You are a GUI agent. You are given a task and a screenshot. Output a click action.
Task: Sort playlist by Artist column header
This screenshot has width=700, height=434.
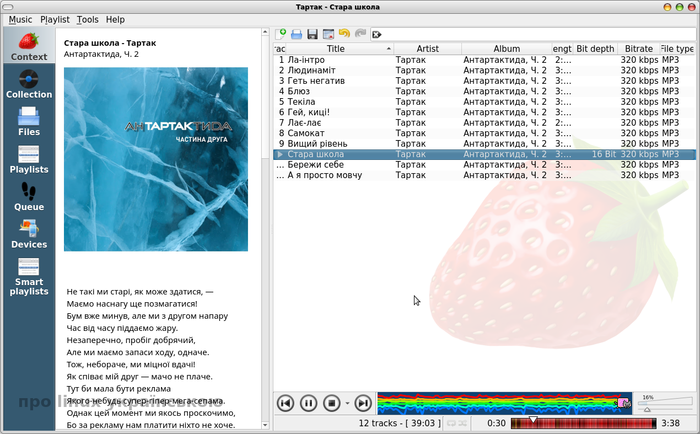coord(427,49)
